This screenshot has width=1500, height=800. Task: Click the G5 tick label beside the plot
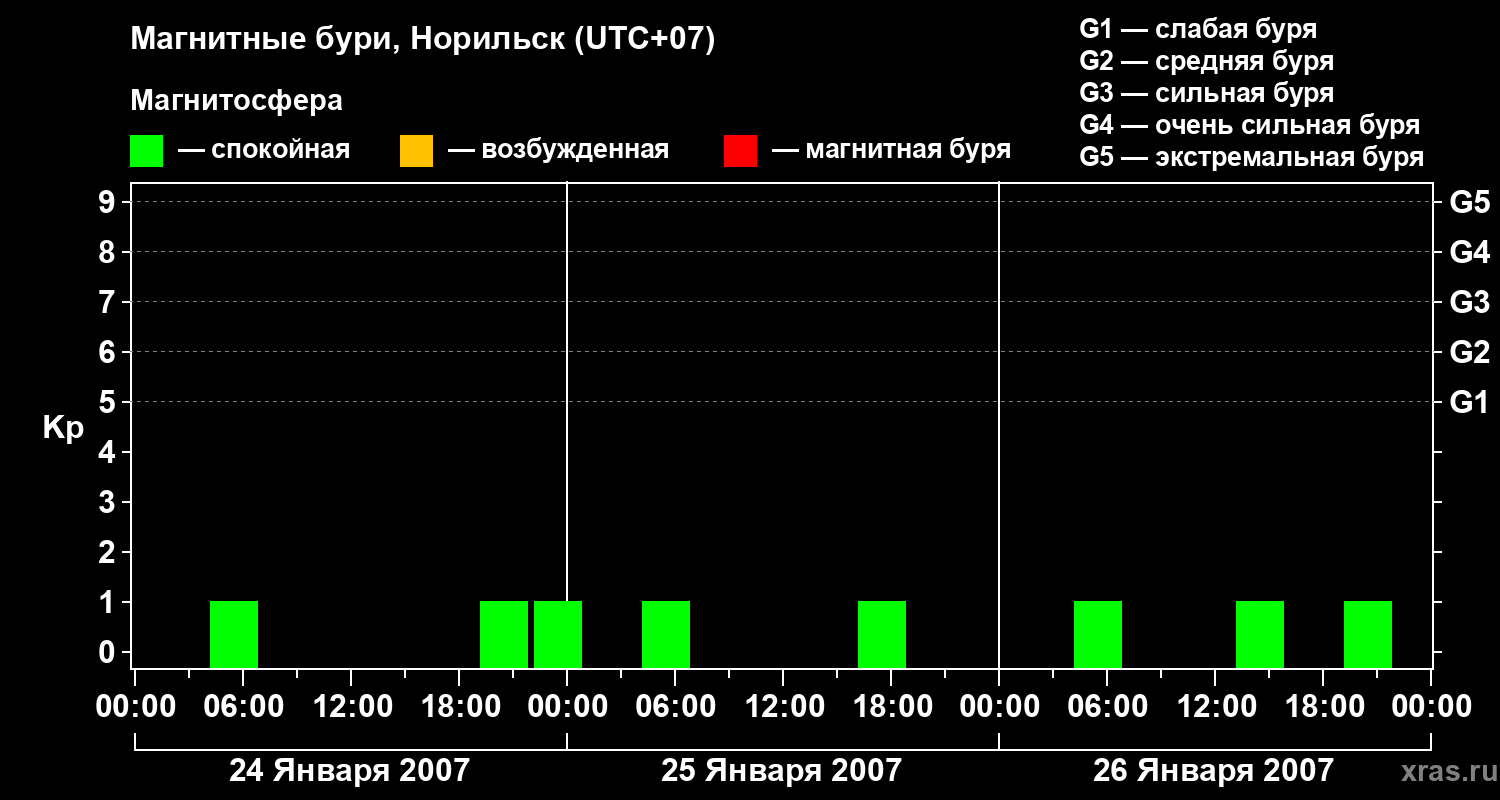click(x=1470, y=202)
